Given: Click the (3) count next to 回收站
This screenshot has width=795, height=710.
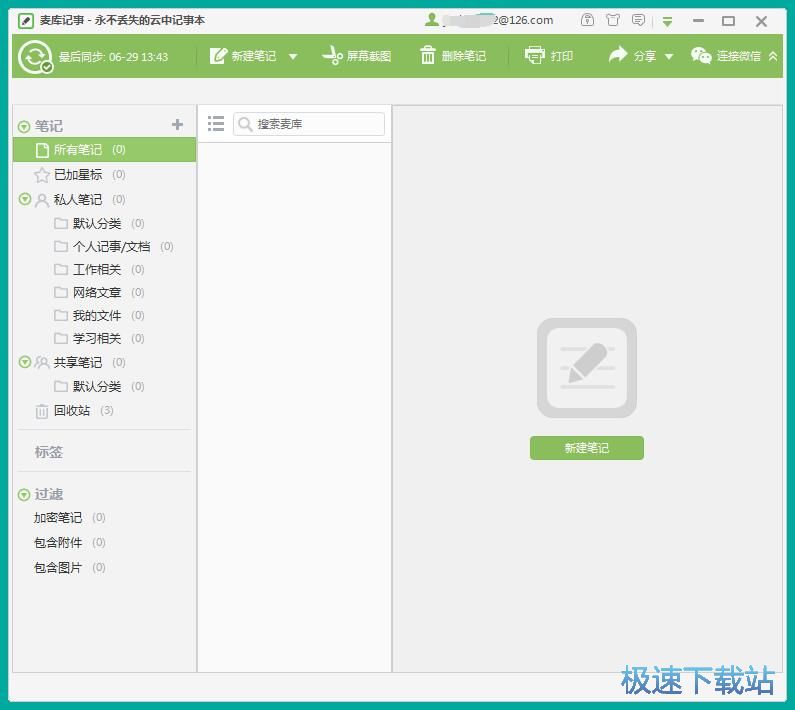Looking at the screenshot, I should click(x=106, y=410).
